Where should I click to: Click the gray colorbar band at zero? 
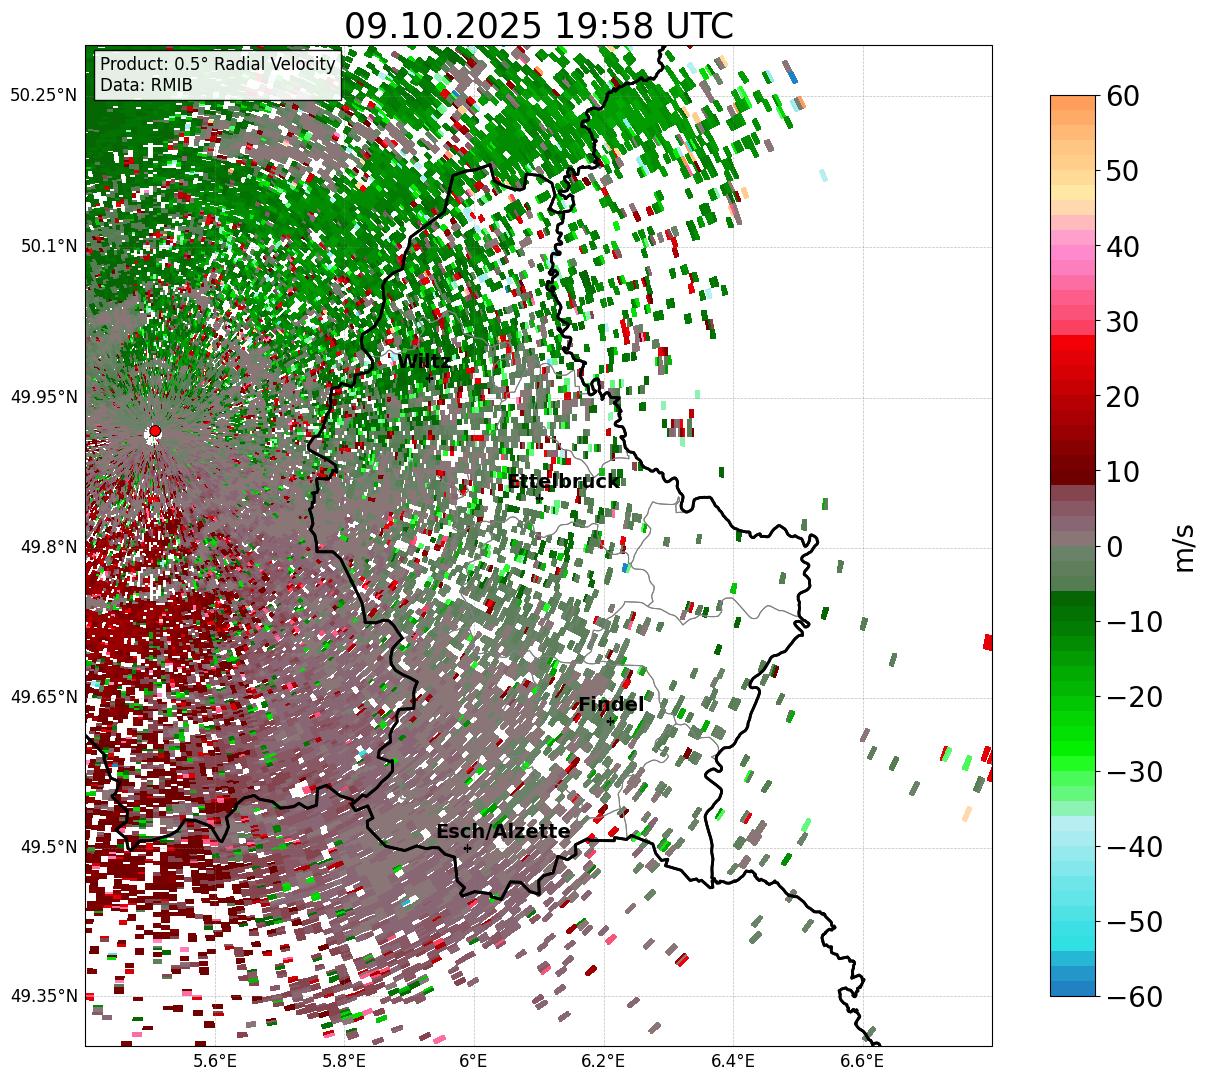point(1073,538)
